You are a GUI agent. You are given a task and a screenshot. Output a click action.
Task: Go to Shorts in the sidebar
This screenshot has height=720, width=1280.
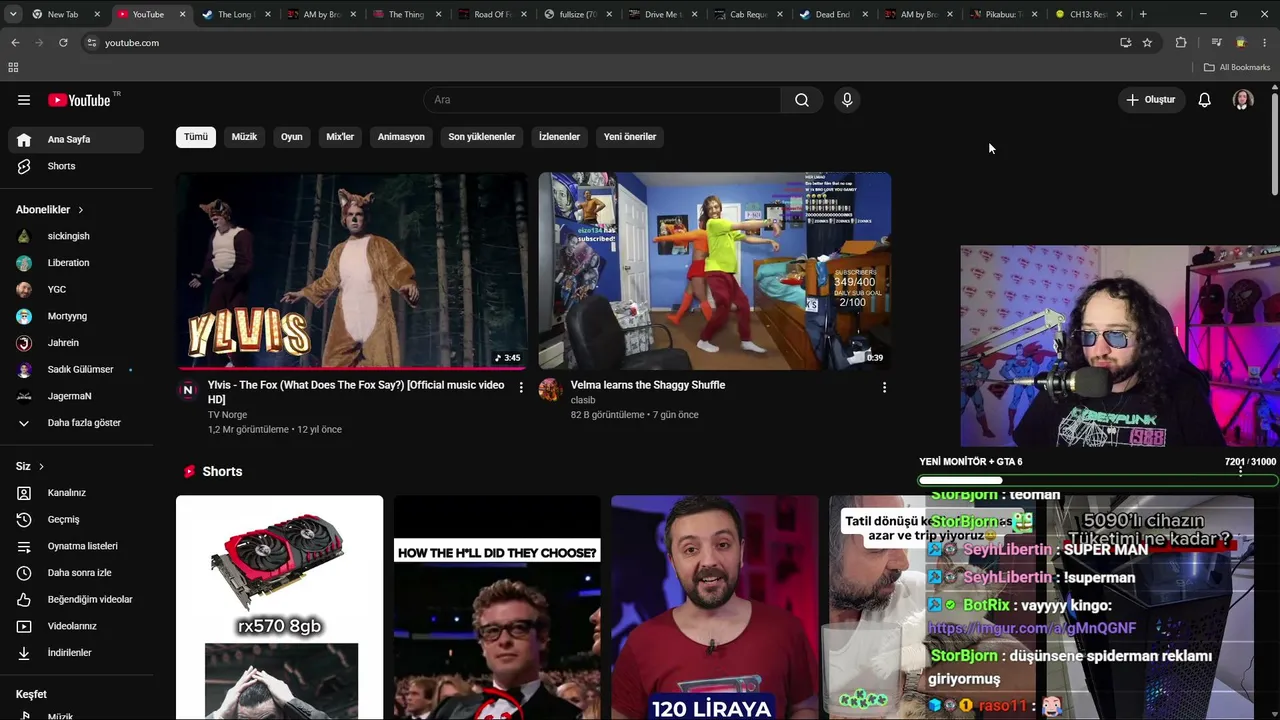click(x=76, y=166)
